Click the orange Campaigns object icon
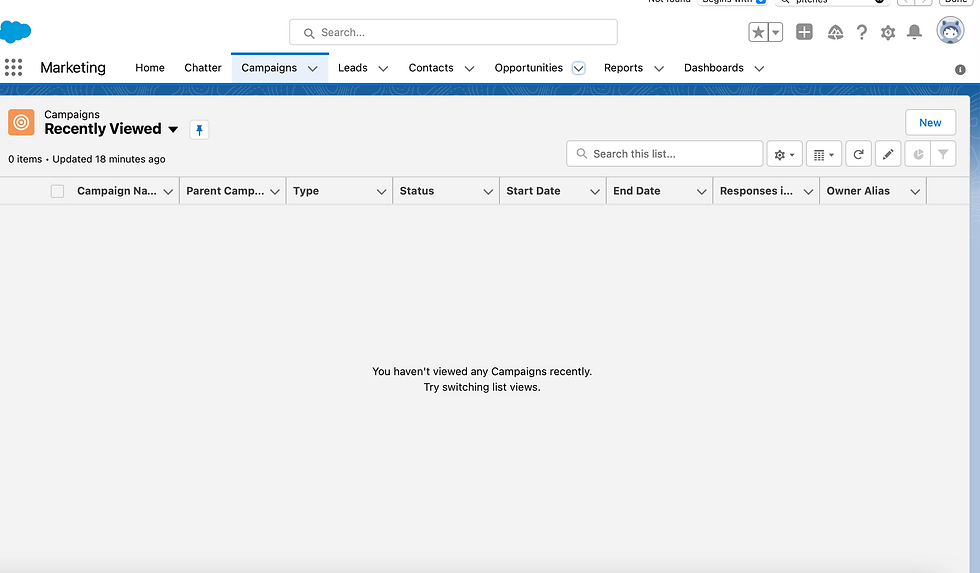980x573 pixels. pos(21,122)
